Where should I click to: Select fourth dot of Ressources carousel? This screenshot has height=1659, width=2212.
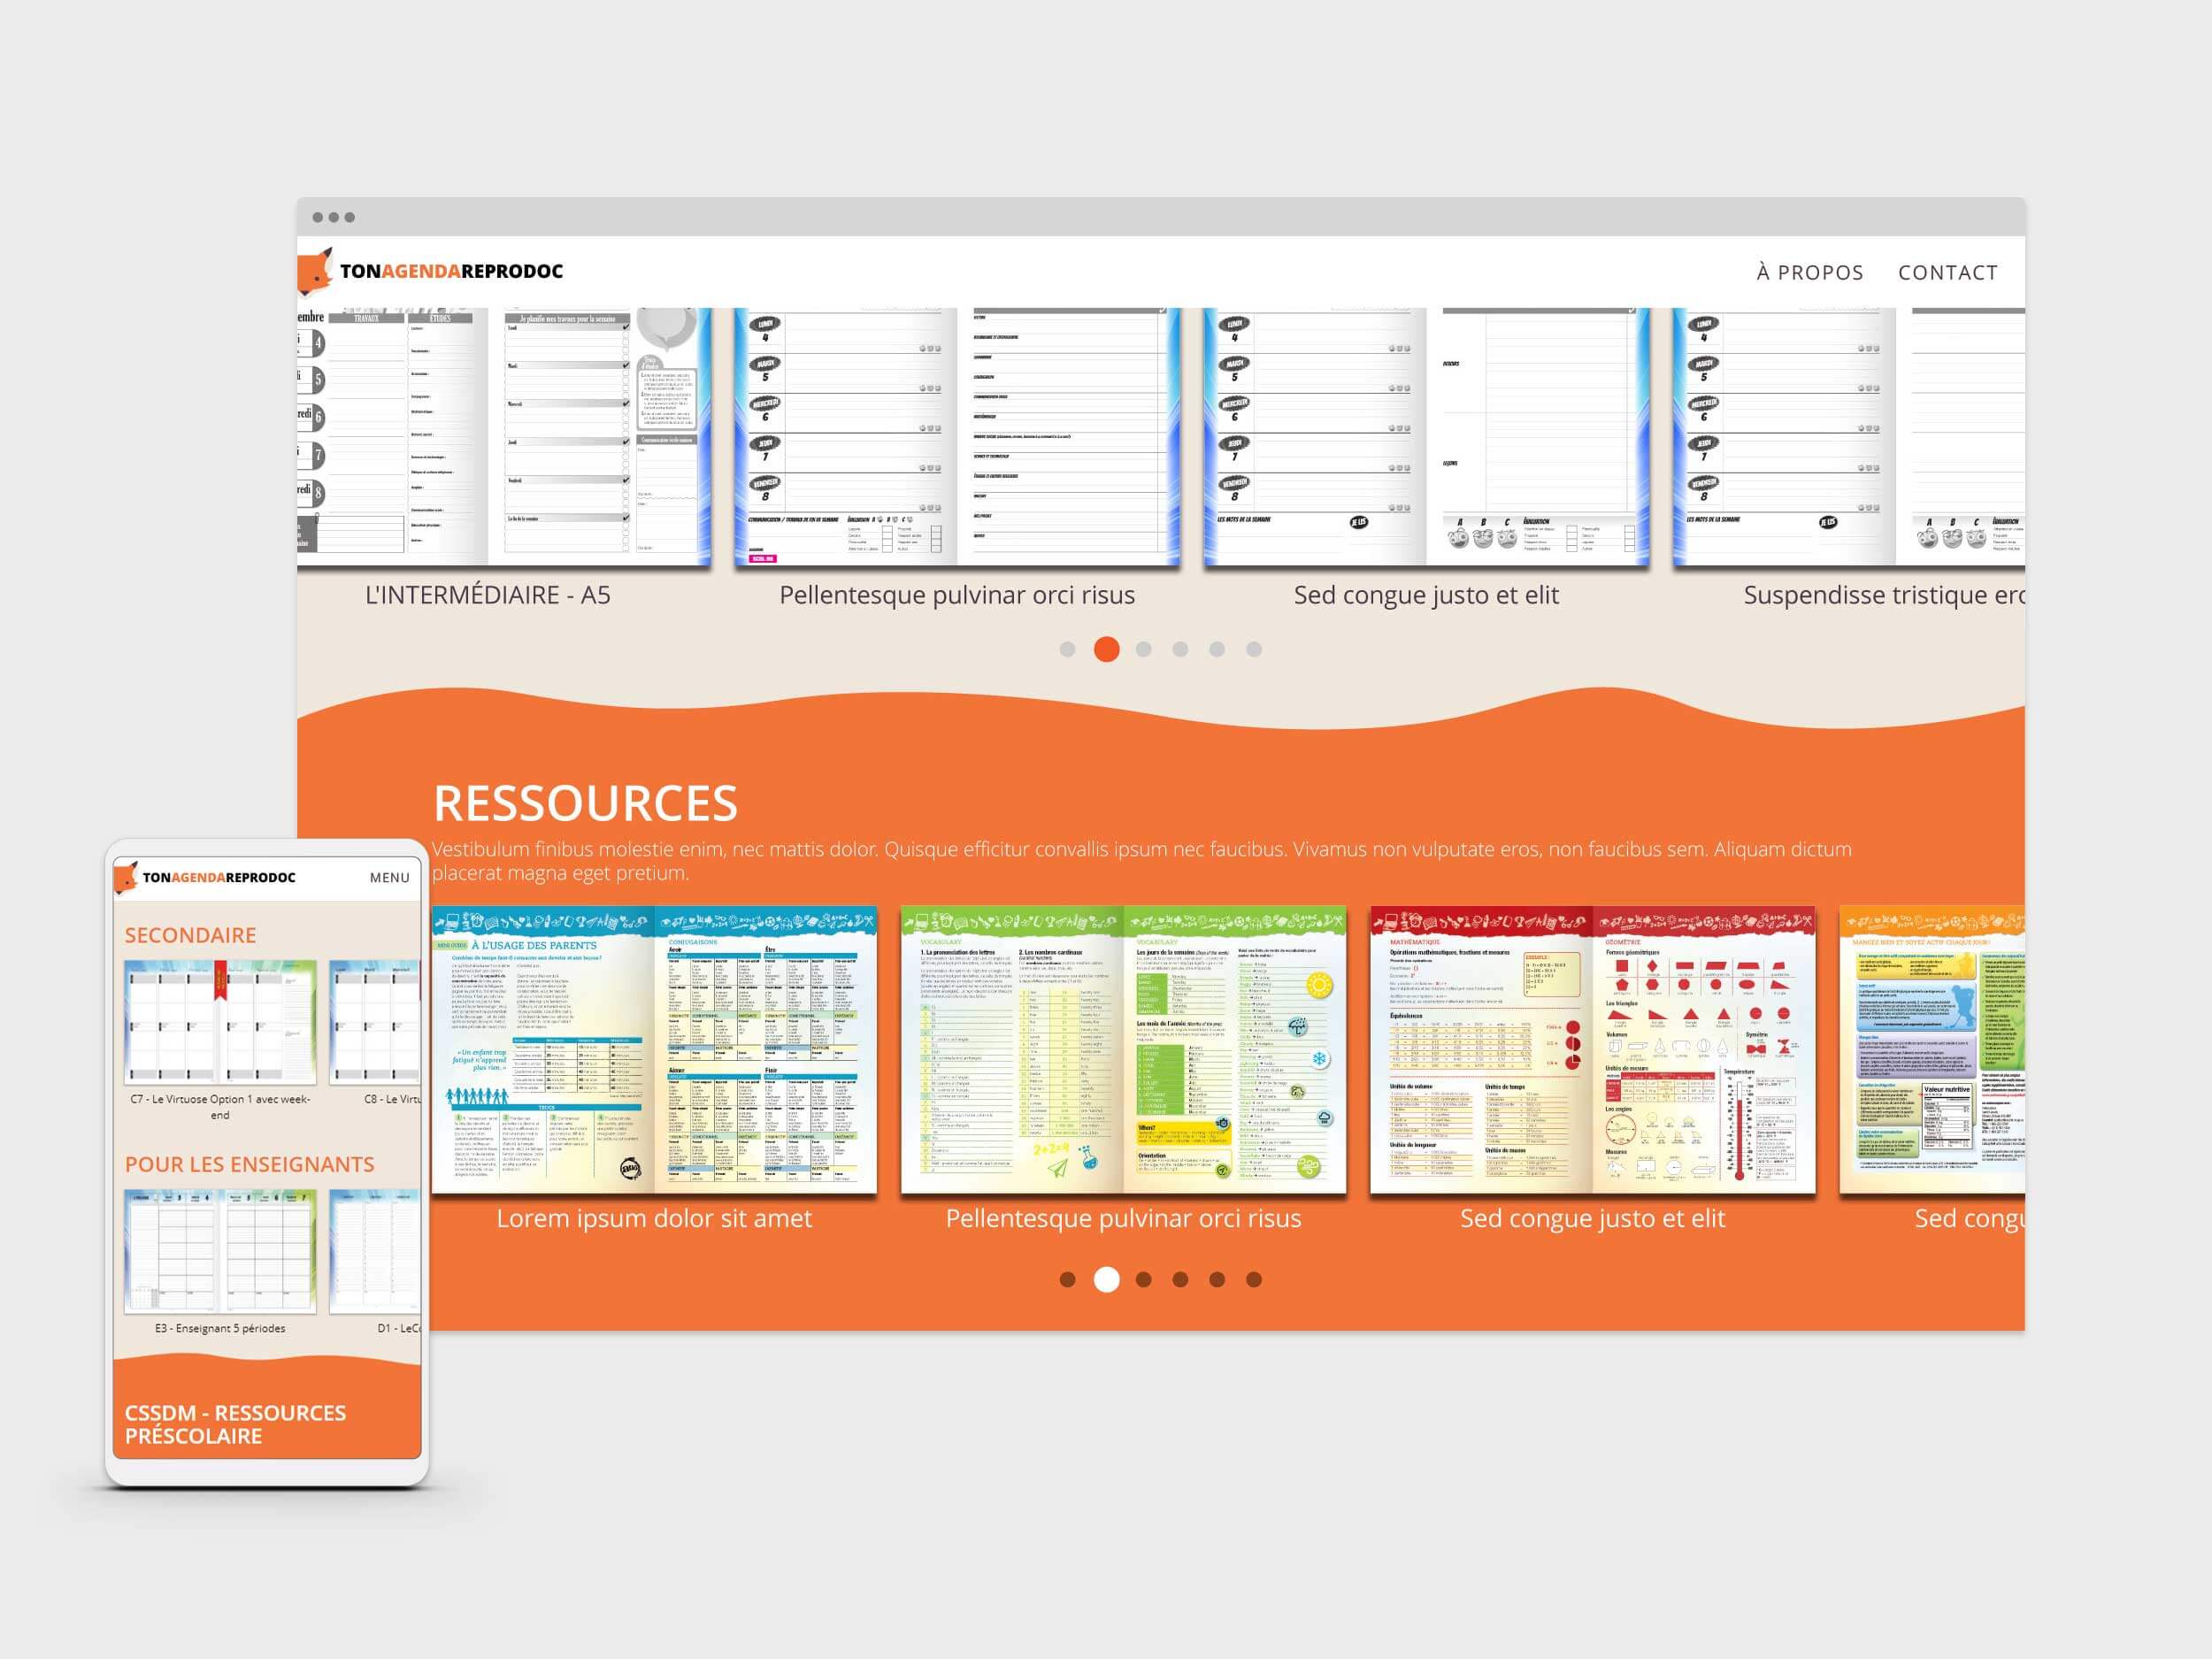pyautogui.click(x=1180, y=1279)
